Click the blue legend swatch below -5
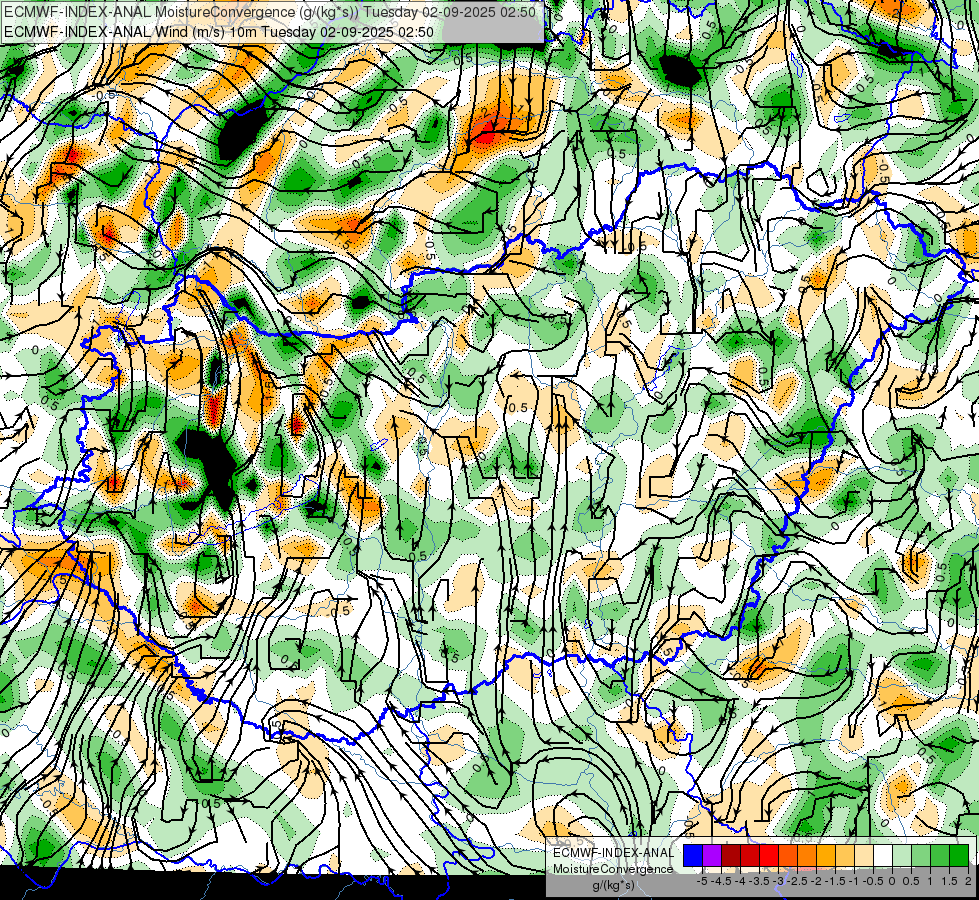 pos(693,856)
